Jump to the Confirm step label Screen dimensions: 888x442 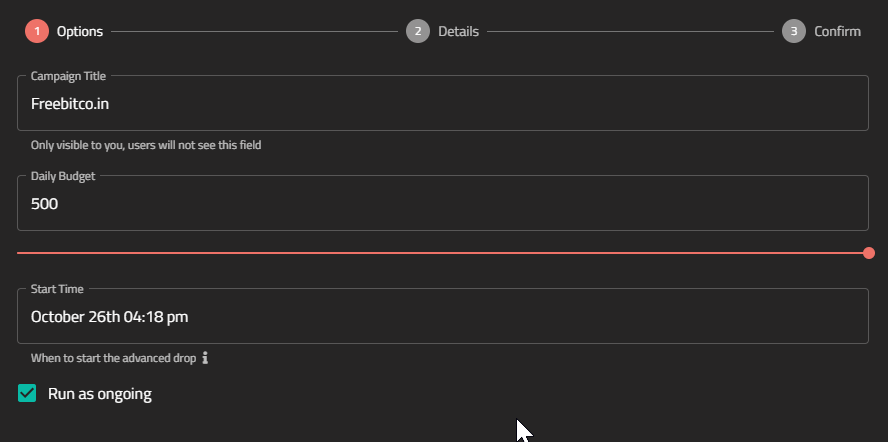tap(837, 31)
